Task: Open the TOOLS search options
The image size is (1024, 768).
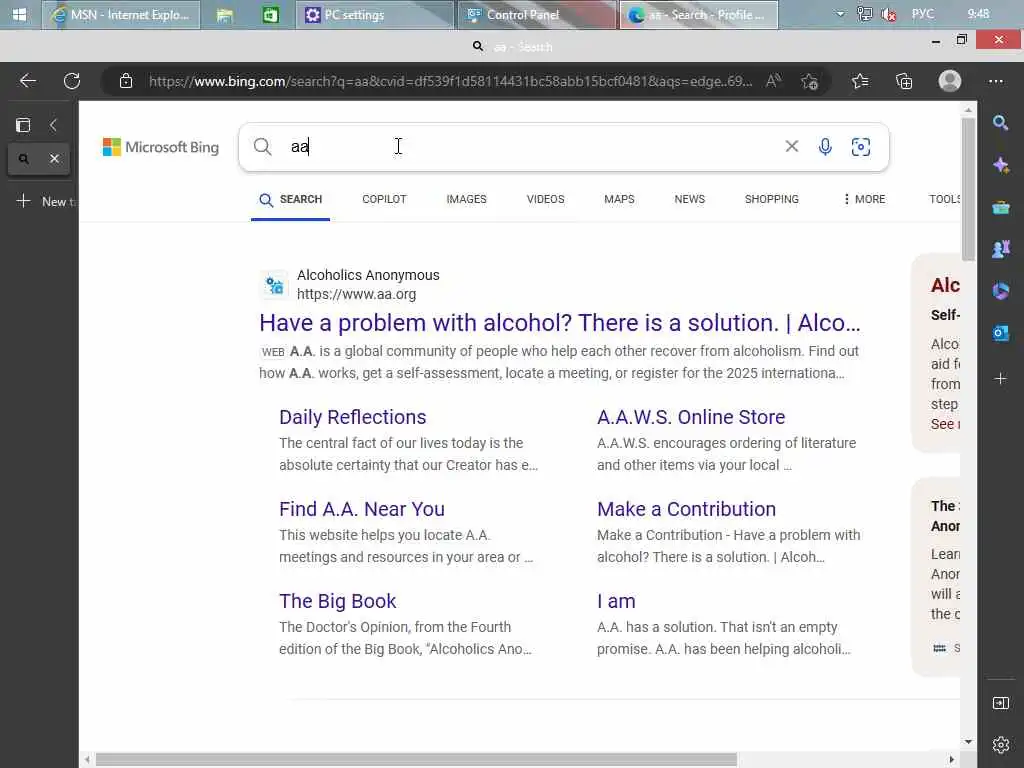Action: point(944,200)
